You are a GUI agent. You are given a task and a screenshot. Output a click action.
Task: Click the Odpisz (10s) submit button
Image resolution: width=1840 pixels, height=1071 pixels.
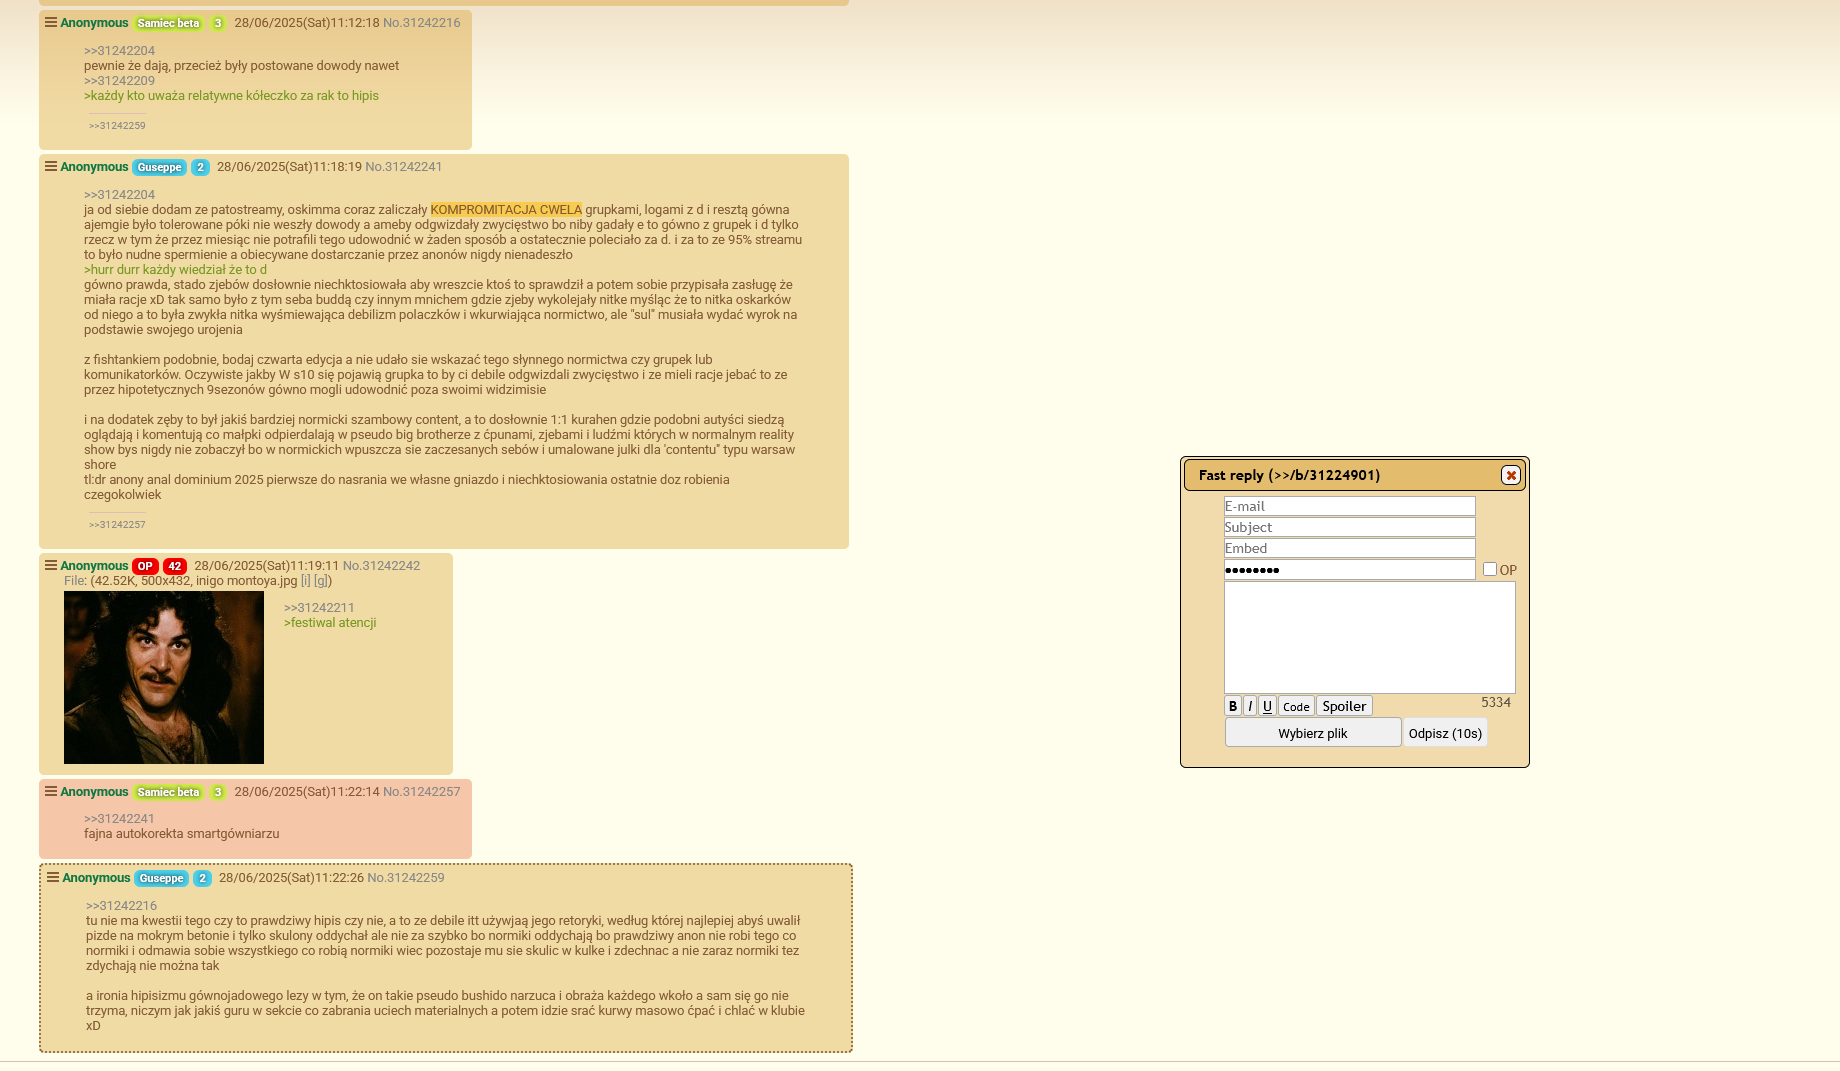pos(1445,733)
